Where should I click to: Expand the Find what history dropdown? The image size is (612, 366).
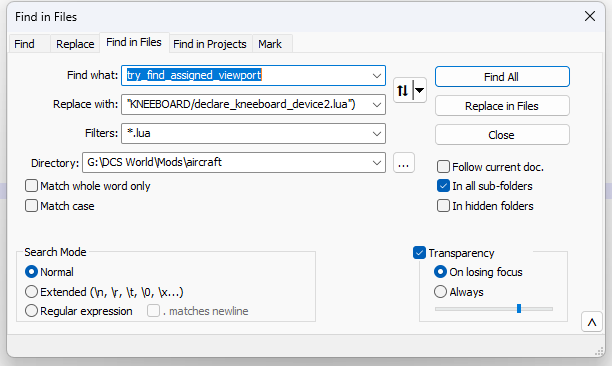377,76
